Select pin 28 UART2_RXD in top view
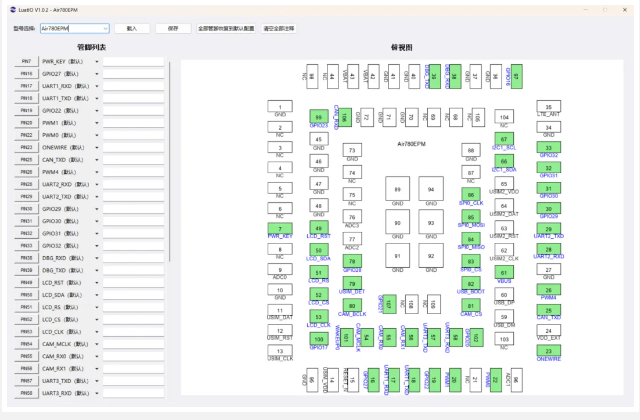 click(x=549, y=249)
